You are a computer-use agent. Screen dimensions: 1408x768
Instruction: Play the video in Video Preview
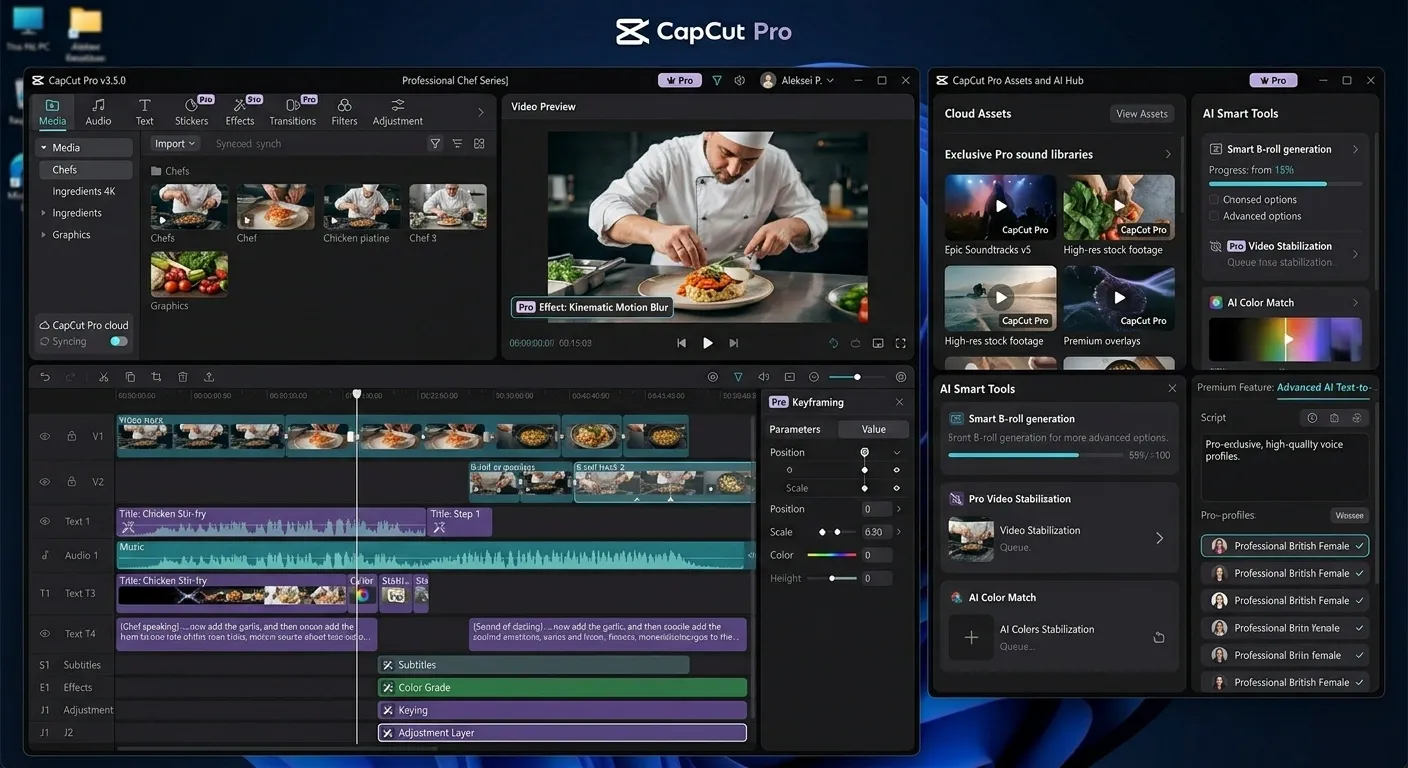tap(708, 343)
